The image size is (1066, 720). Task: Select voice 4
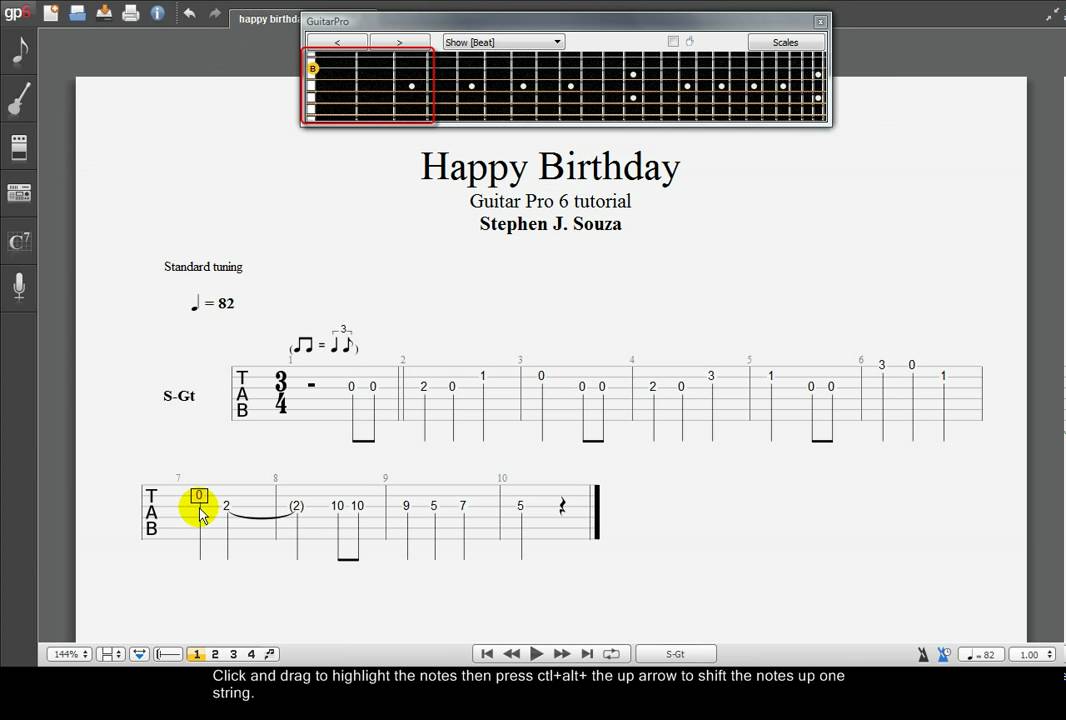tap(251, 654)
